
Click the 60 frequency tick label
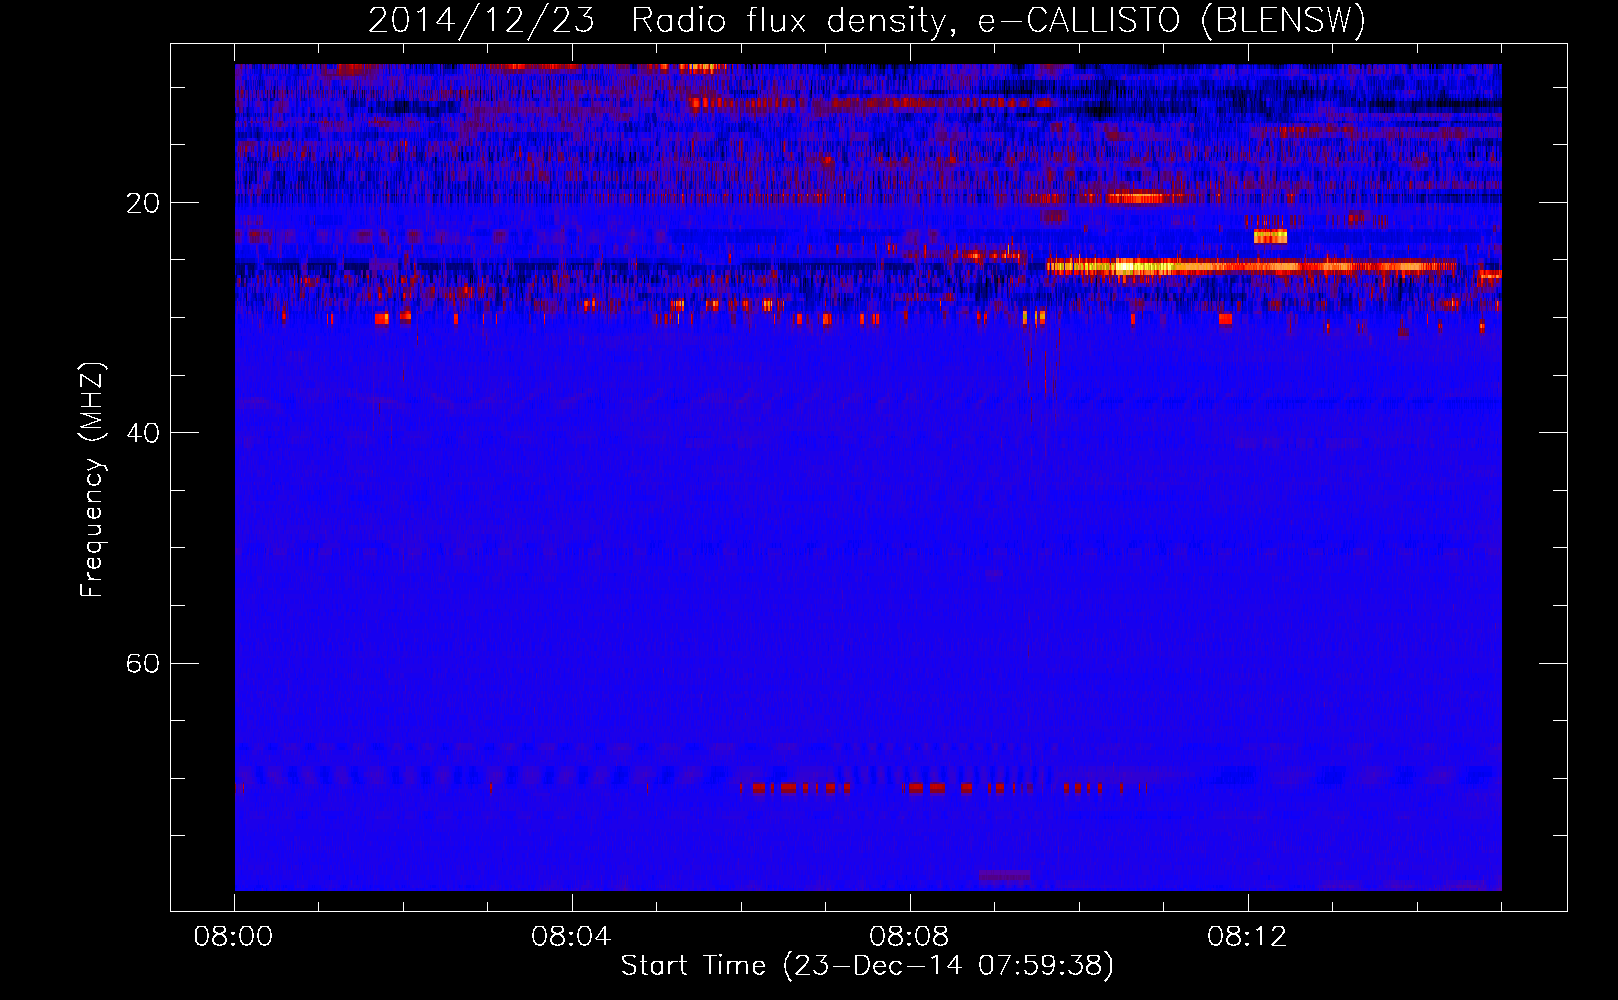click(x=143, y=663)
